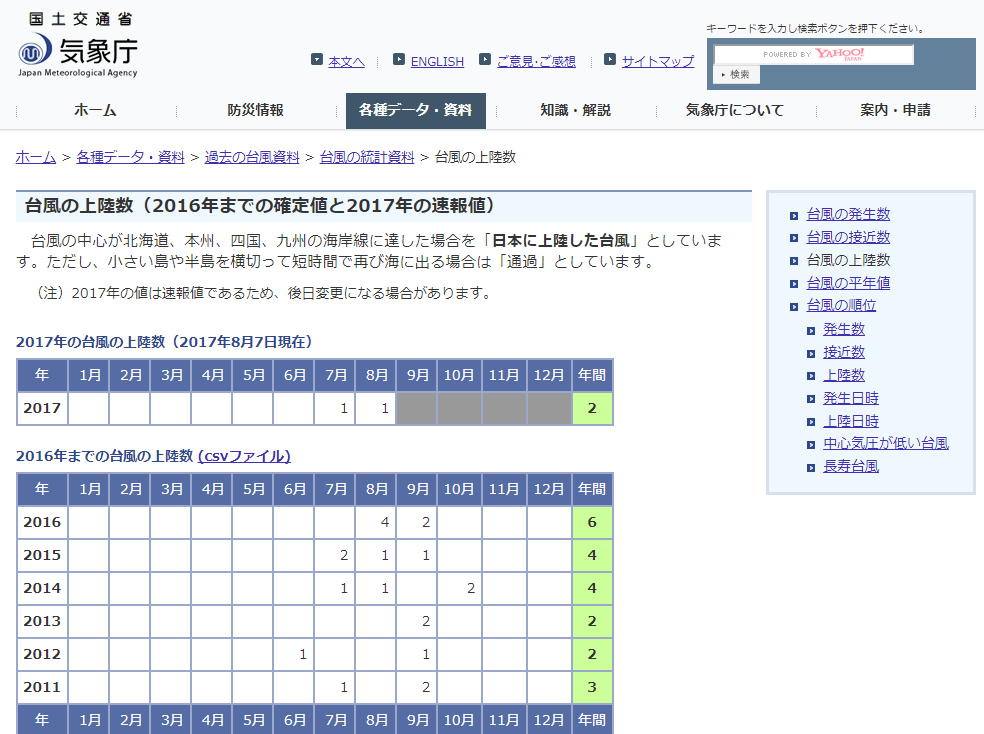
Task: Click the bullet icon next to 台風の平年値
Action: tap(794, 283)
